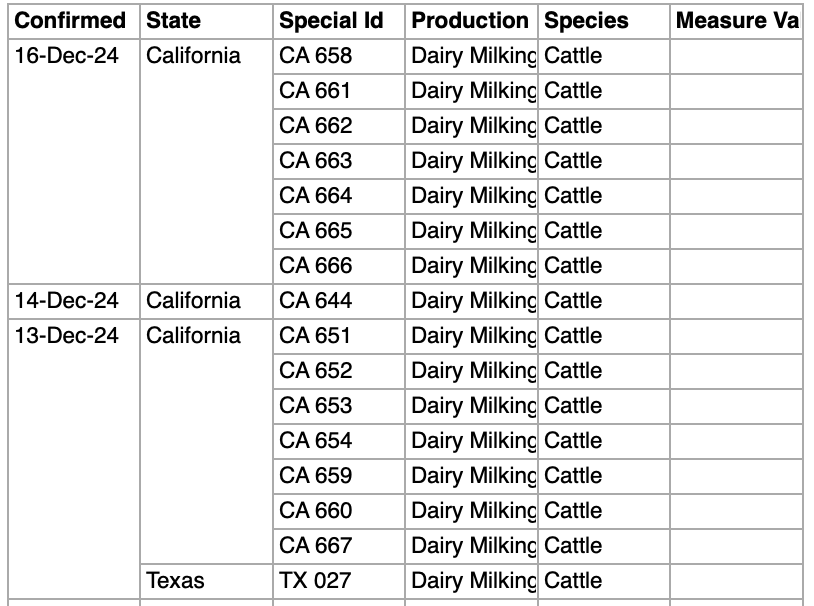Select the CA 651 cell
Screen dimensions: 814x606
tap(316, 336)
